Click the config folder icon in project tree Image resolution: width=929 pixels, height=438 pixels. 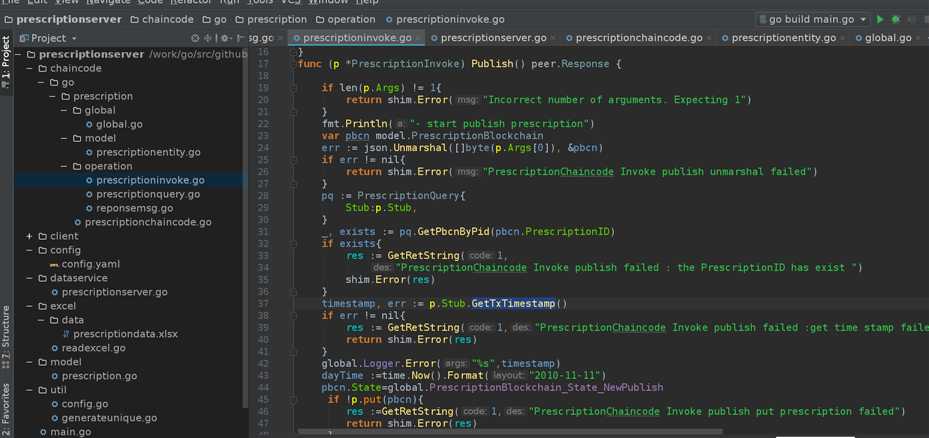[x=43, y=250]
